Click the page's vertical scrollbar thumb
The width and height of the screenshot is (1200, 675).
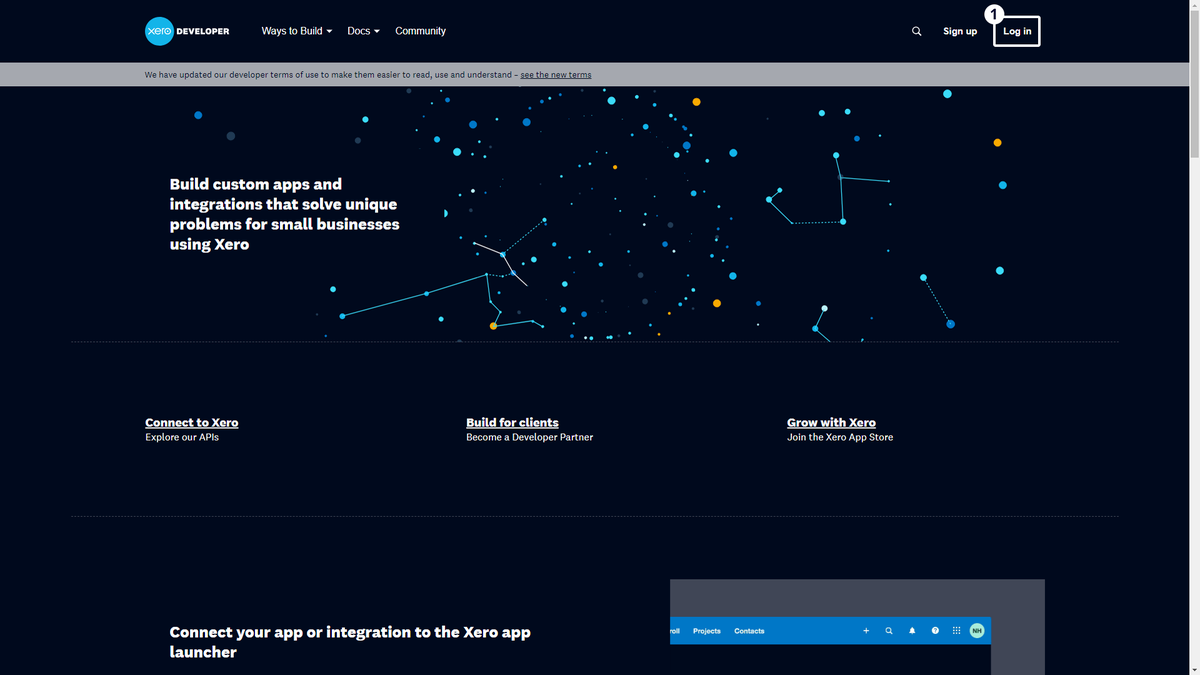click(x=1193, y=85)
